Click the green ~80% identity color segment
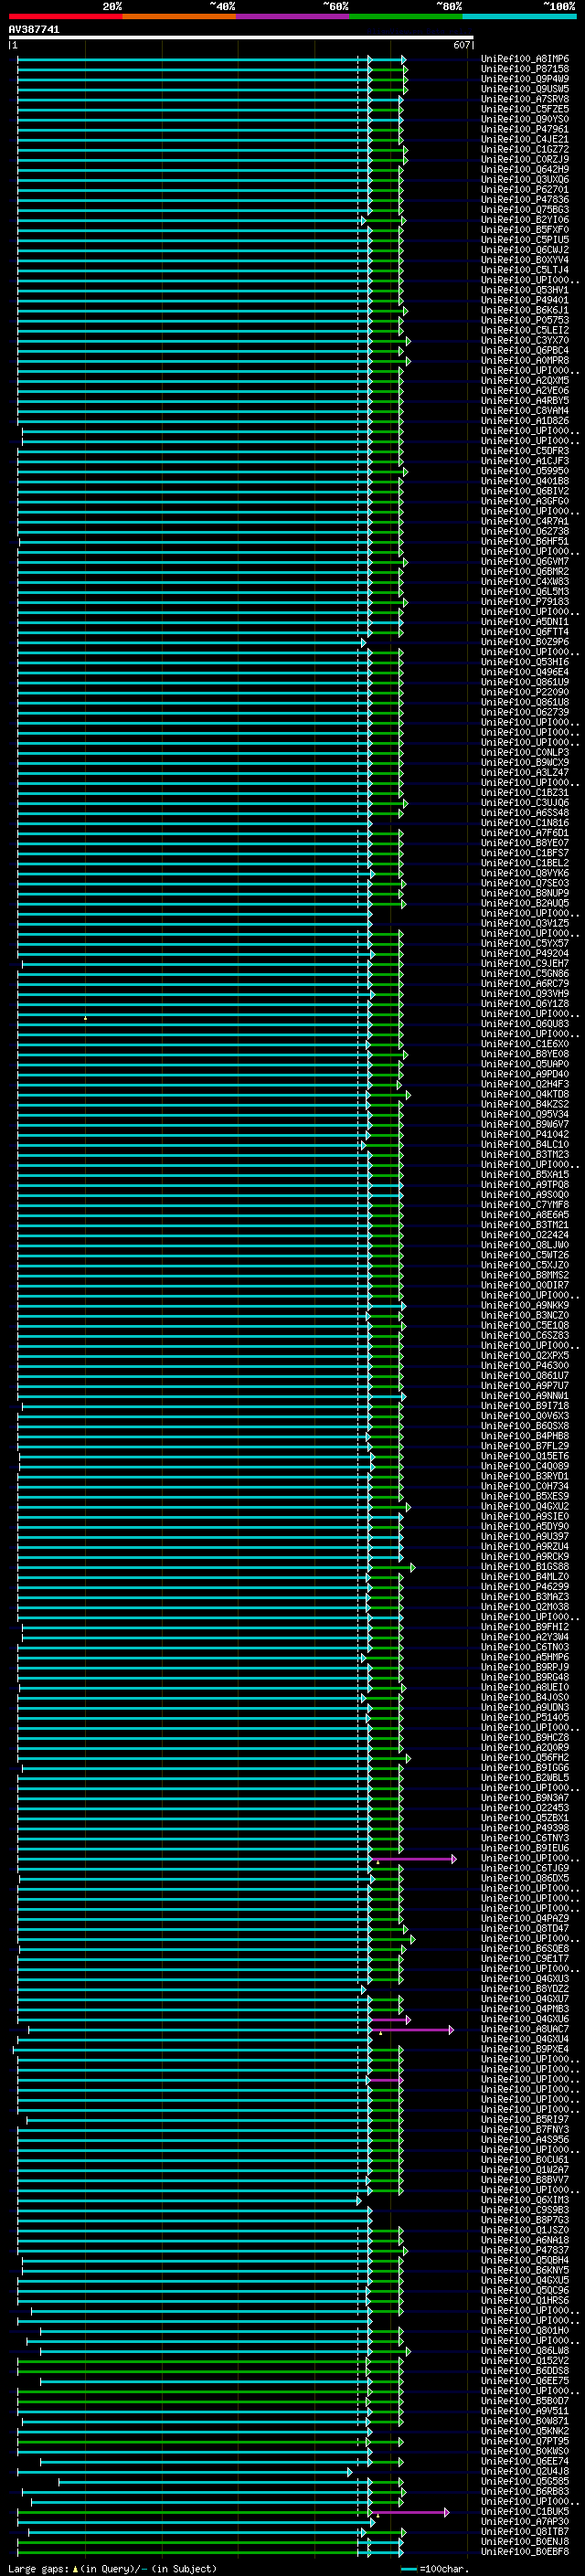Screen dimensions: 585x2576 coord(405,16)
